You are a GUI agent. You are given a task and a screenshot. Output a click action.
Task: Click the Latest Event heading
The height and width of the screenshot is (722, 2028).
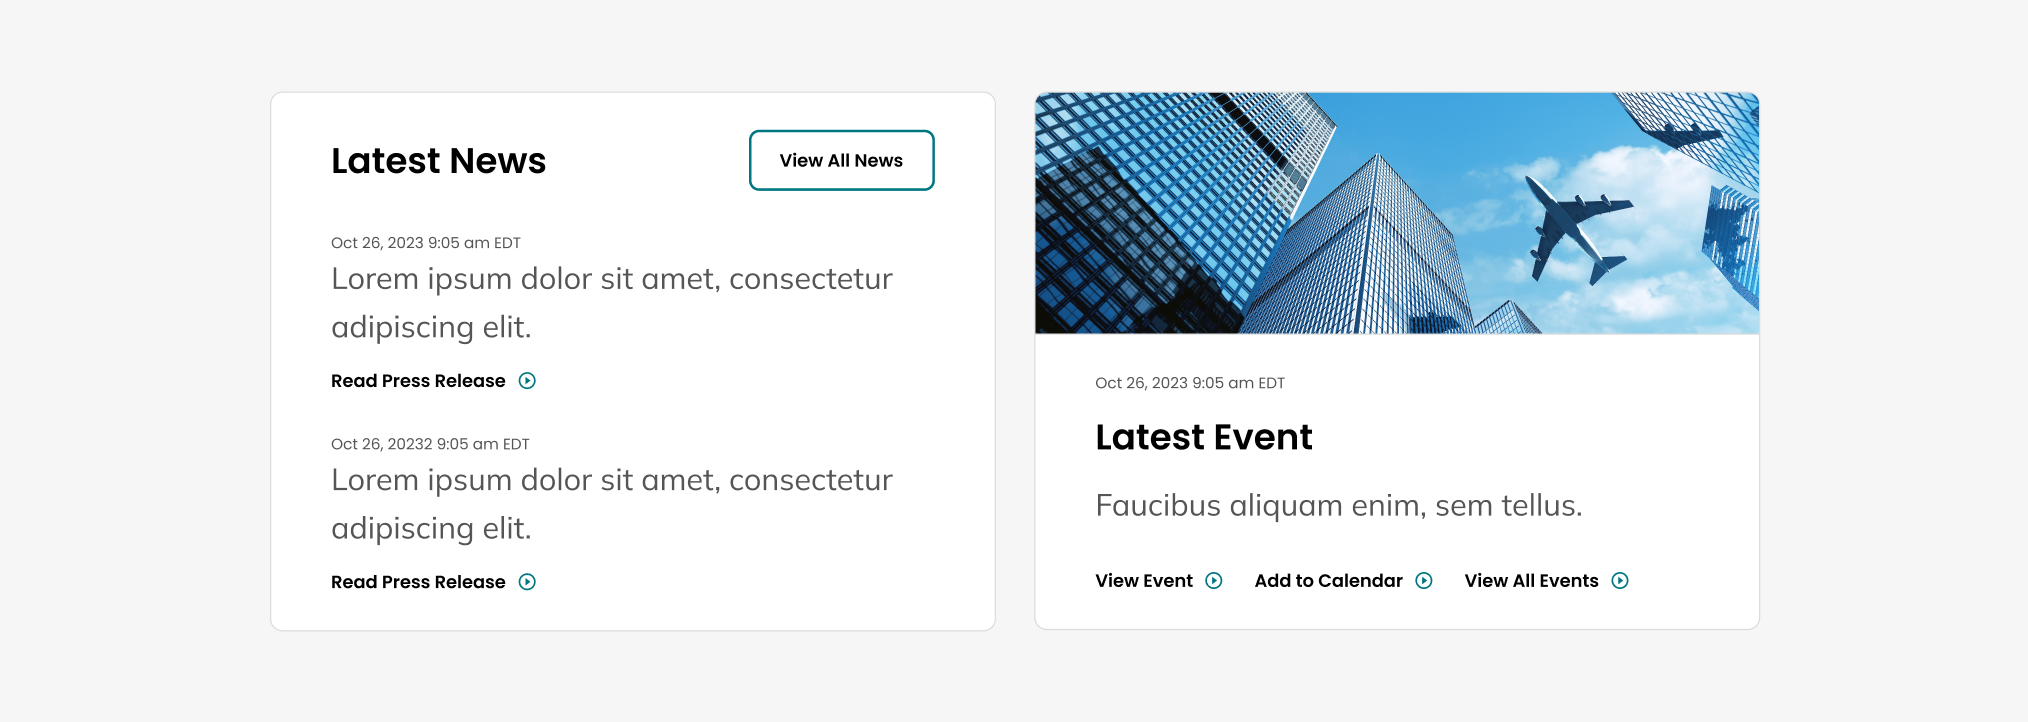[1203, 437]
